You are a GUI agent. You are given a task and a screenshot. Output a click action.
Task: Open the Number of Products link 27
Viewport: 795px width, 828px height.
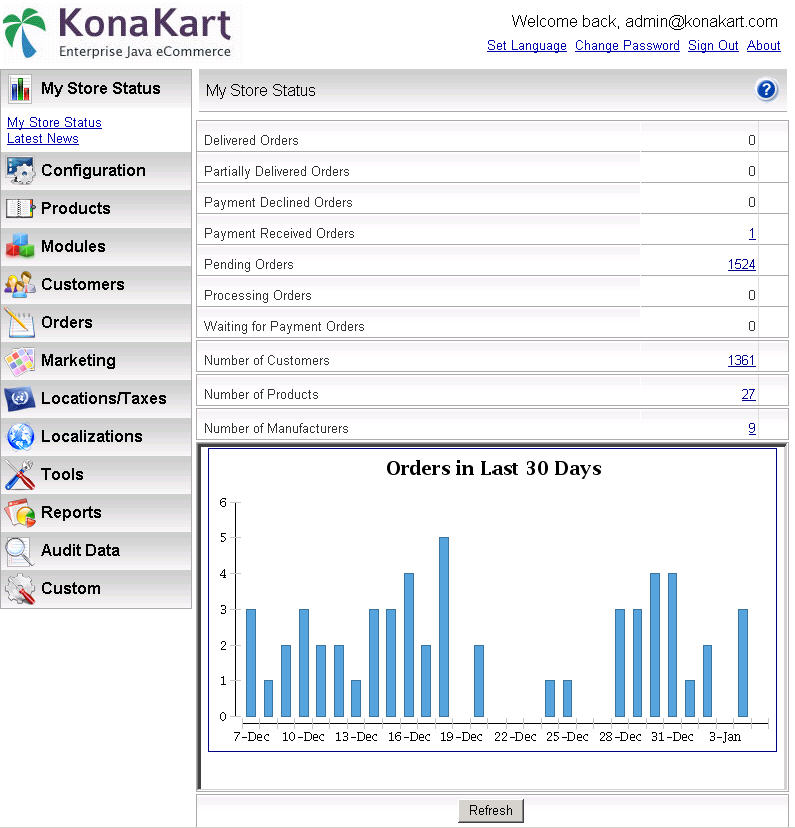point(748,394)
